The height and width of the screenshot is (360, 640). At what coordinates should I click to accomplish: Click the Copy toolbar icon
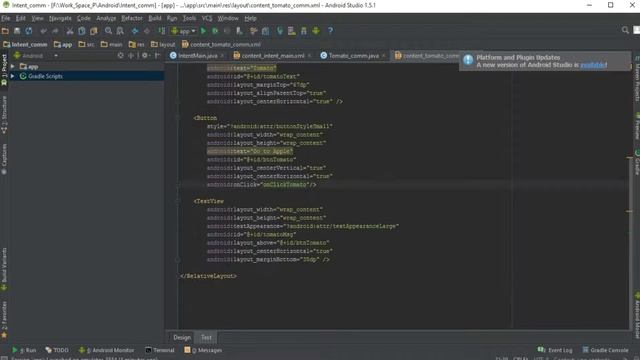click(x=82, y=31)
